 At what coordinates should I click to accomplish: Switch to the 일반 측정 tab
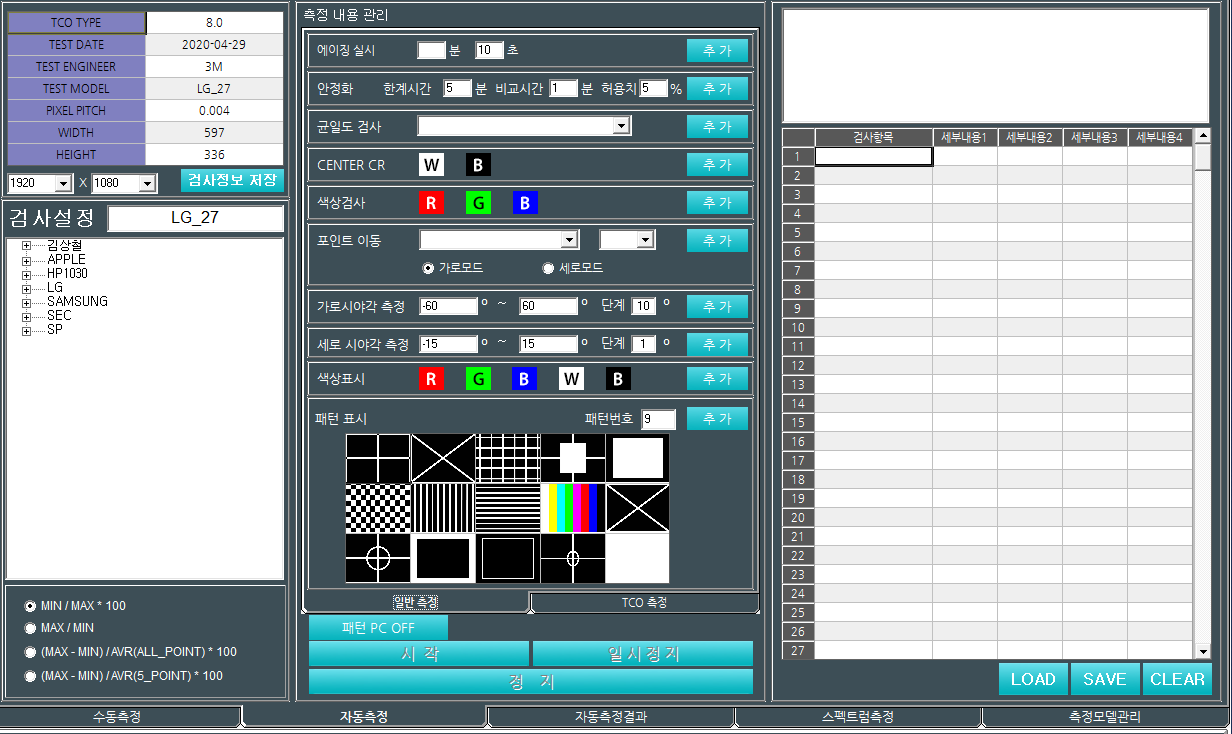[x=416, y=602]
